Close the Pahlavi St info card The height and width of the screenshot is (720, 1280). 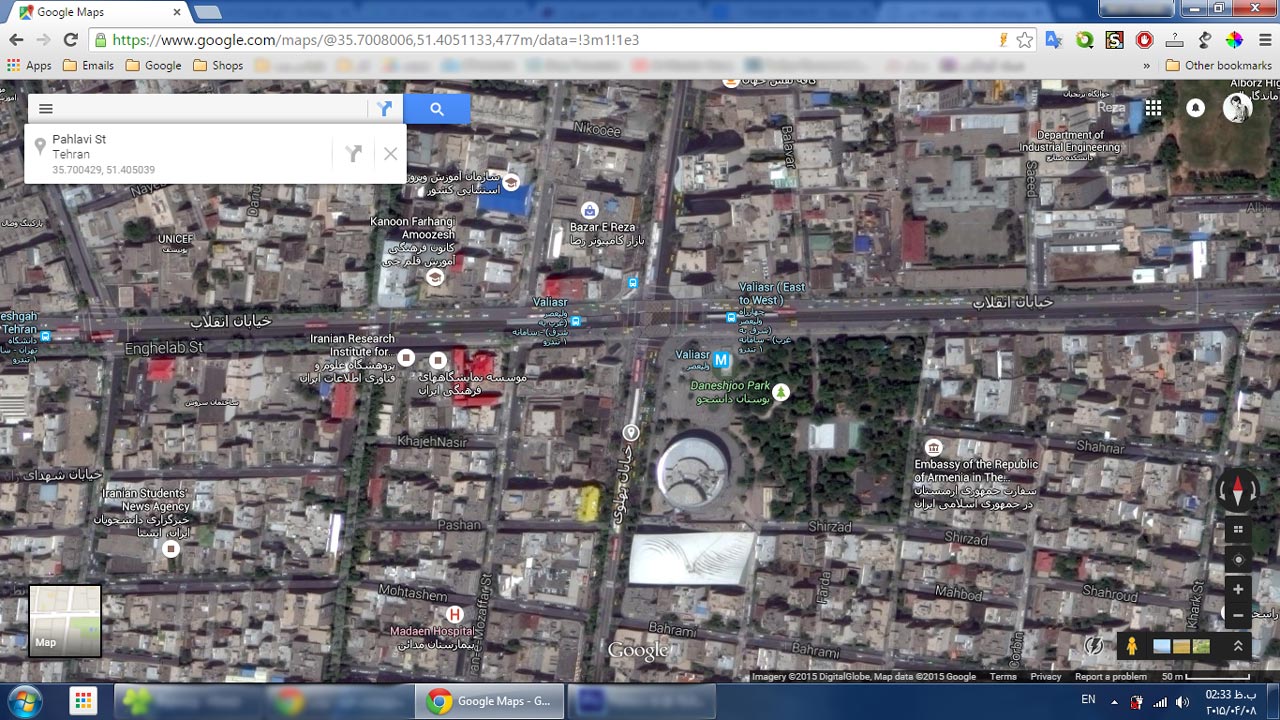tap(390, 153)
